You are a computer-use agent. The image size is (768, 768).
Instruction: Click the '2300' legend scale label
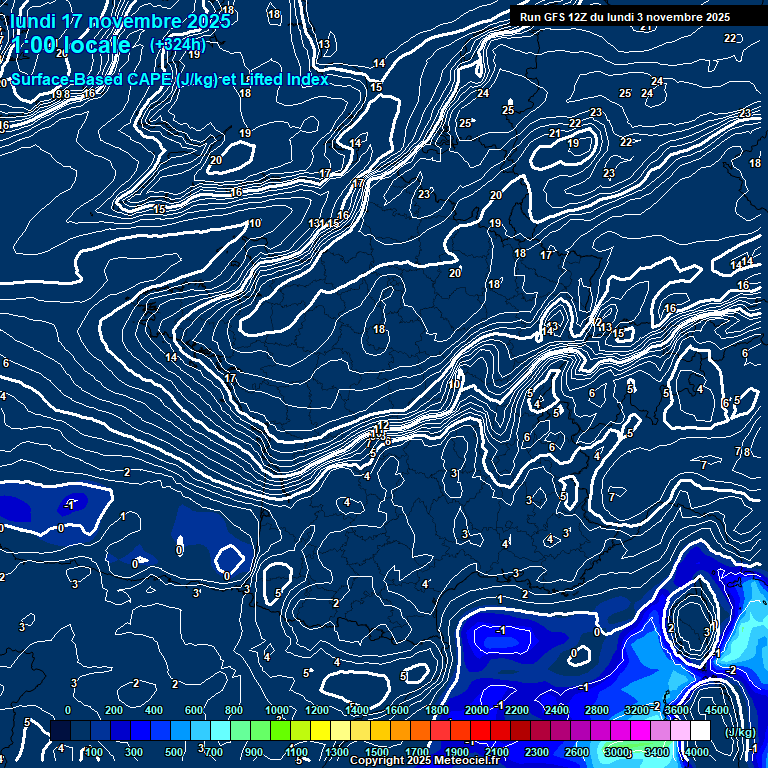(x=537, y=752)
